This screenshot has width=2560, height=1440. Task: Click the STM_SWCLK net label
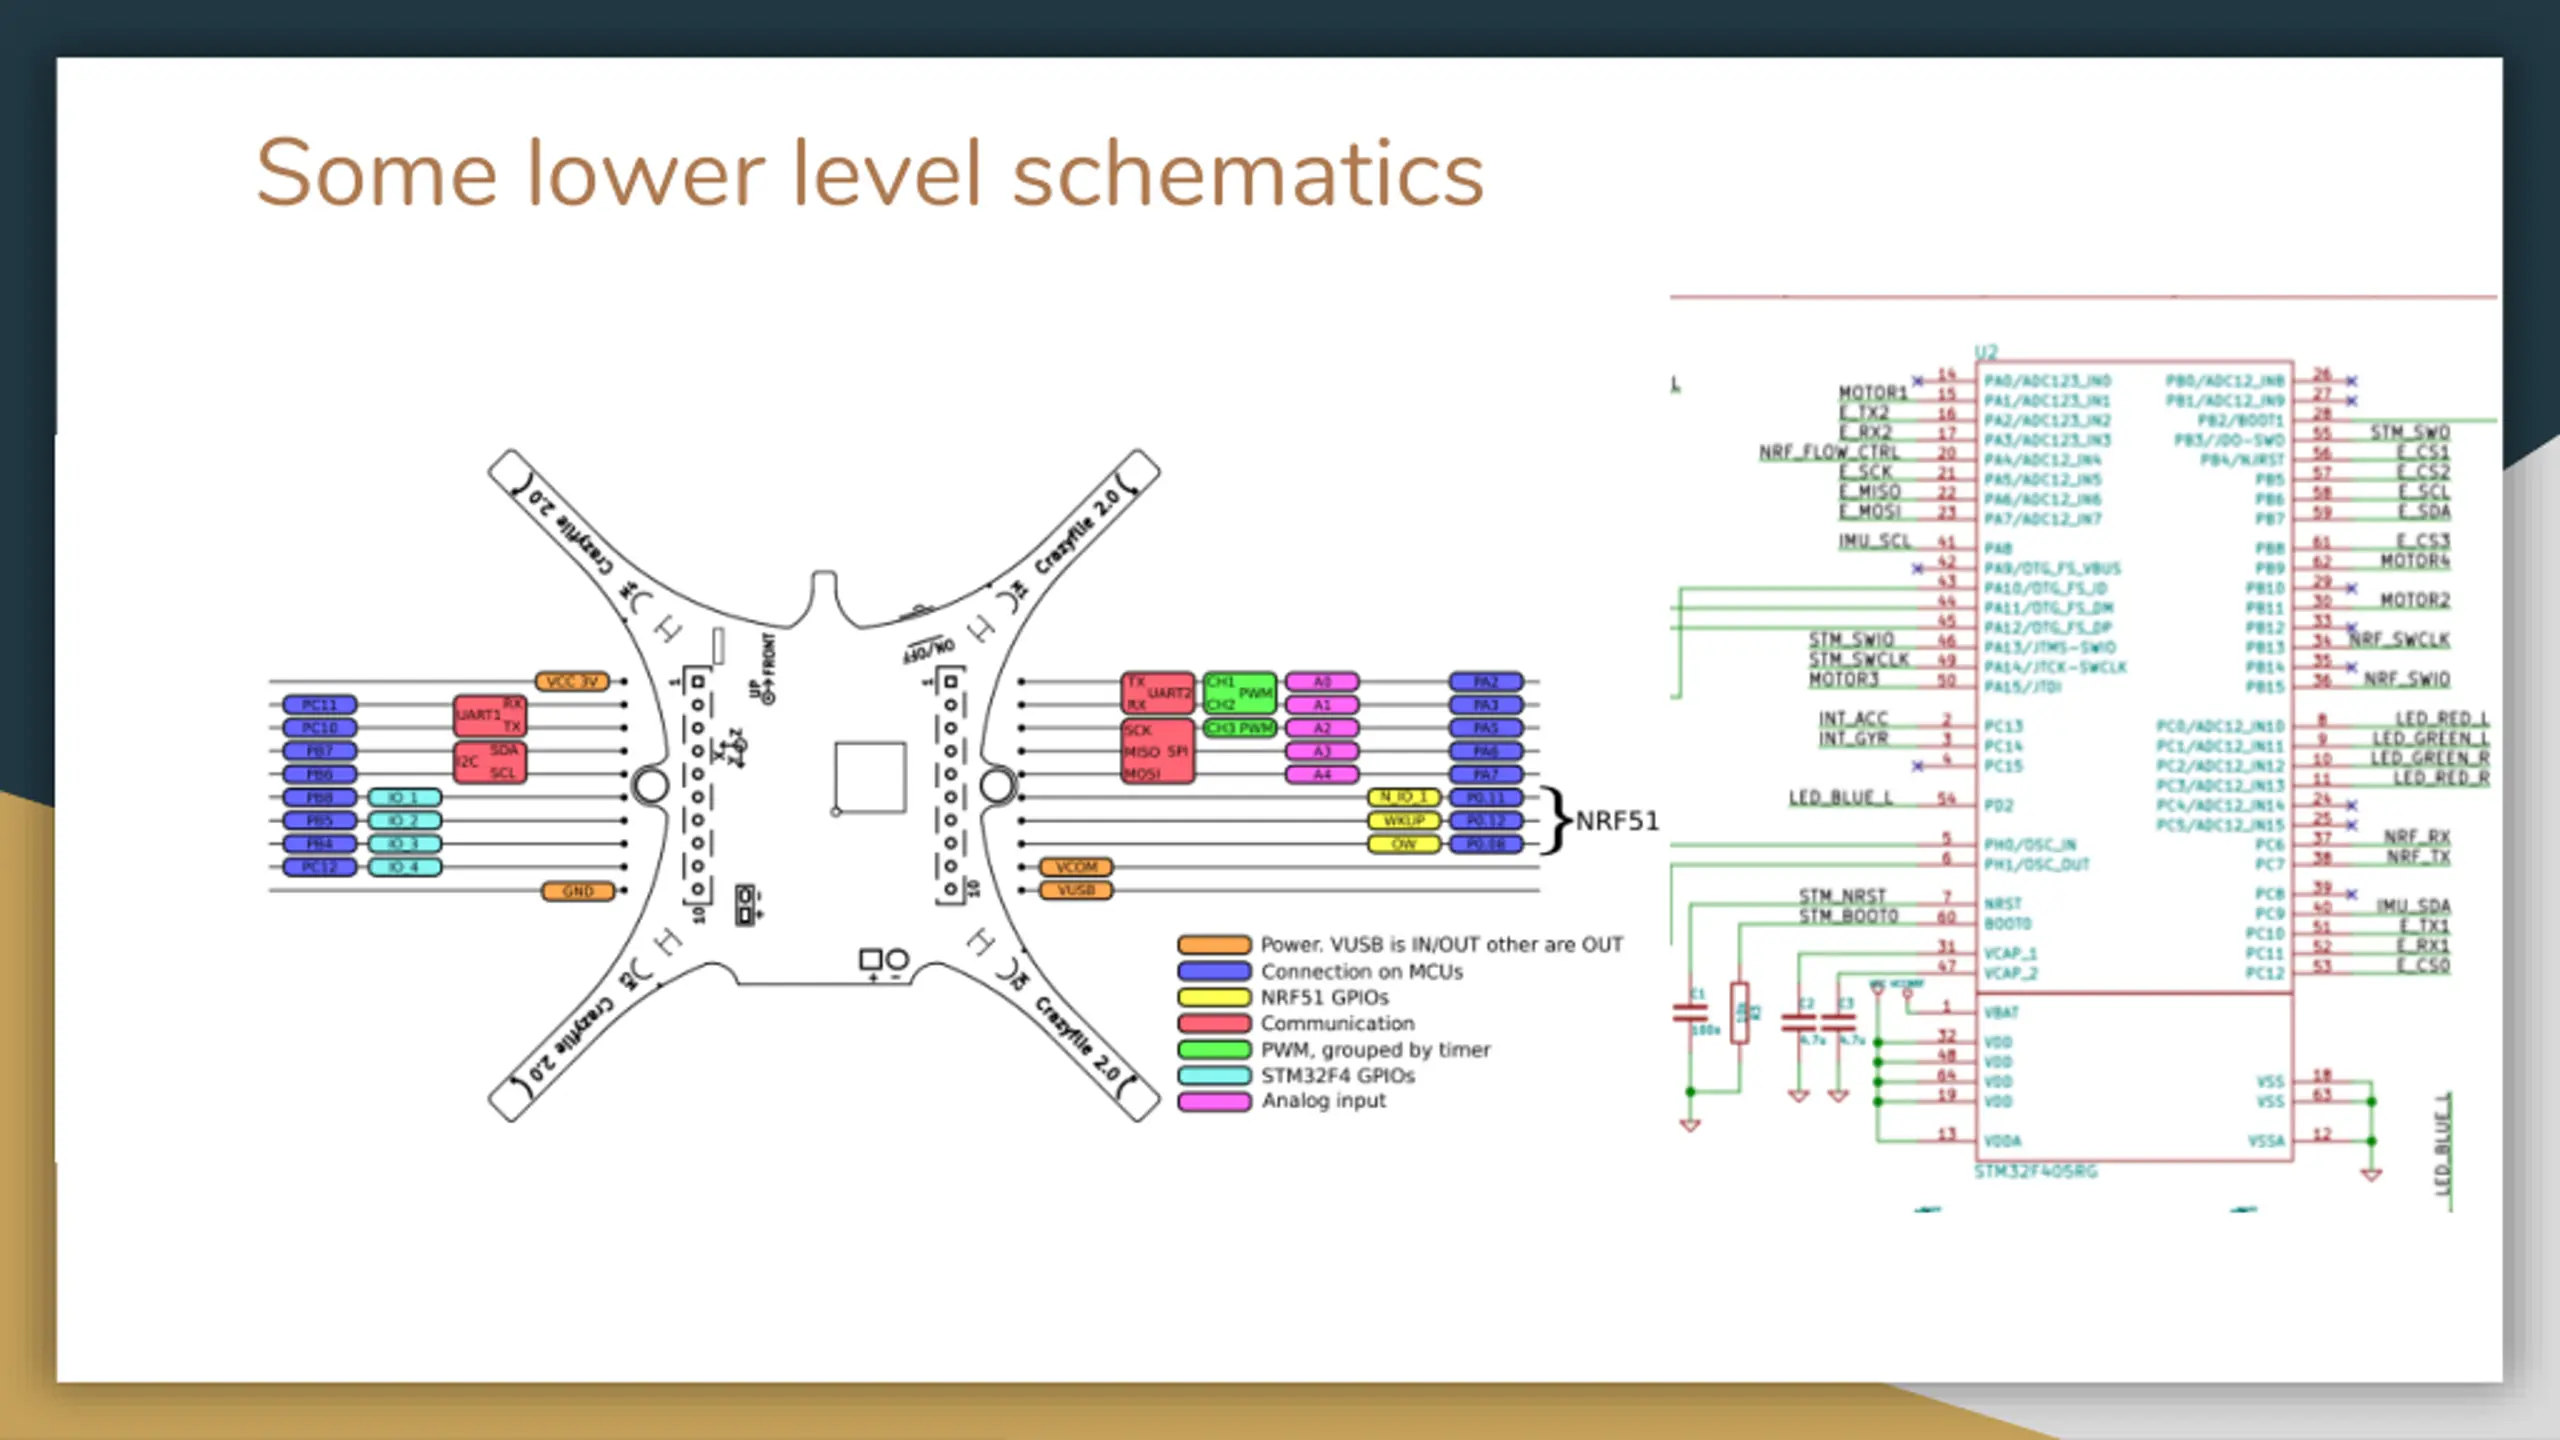tap(1859, 660)
